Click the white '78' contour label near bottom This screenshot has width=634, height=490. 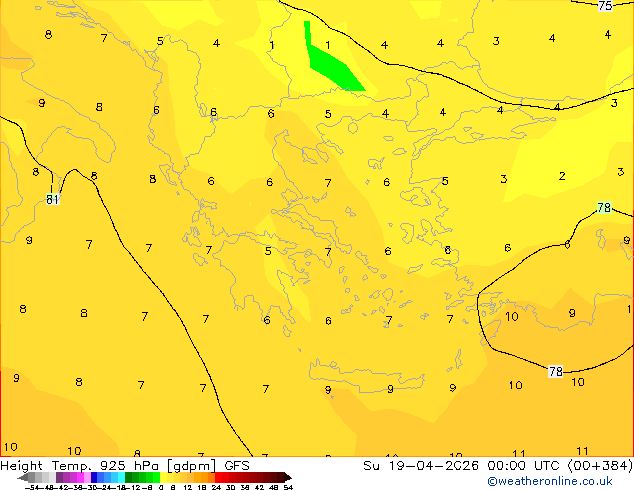(556, 371)
